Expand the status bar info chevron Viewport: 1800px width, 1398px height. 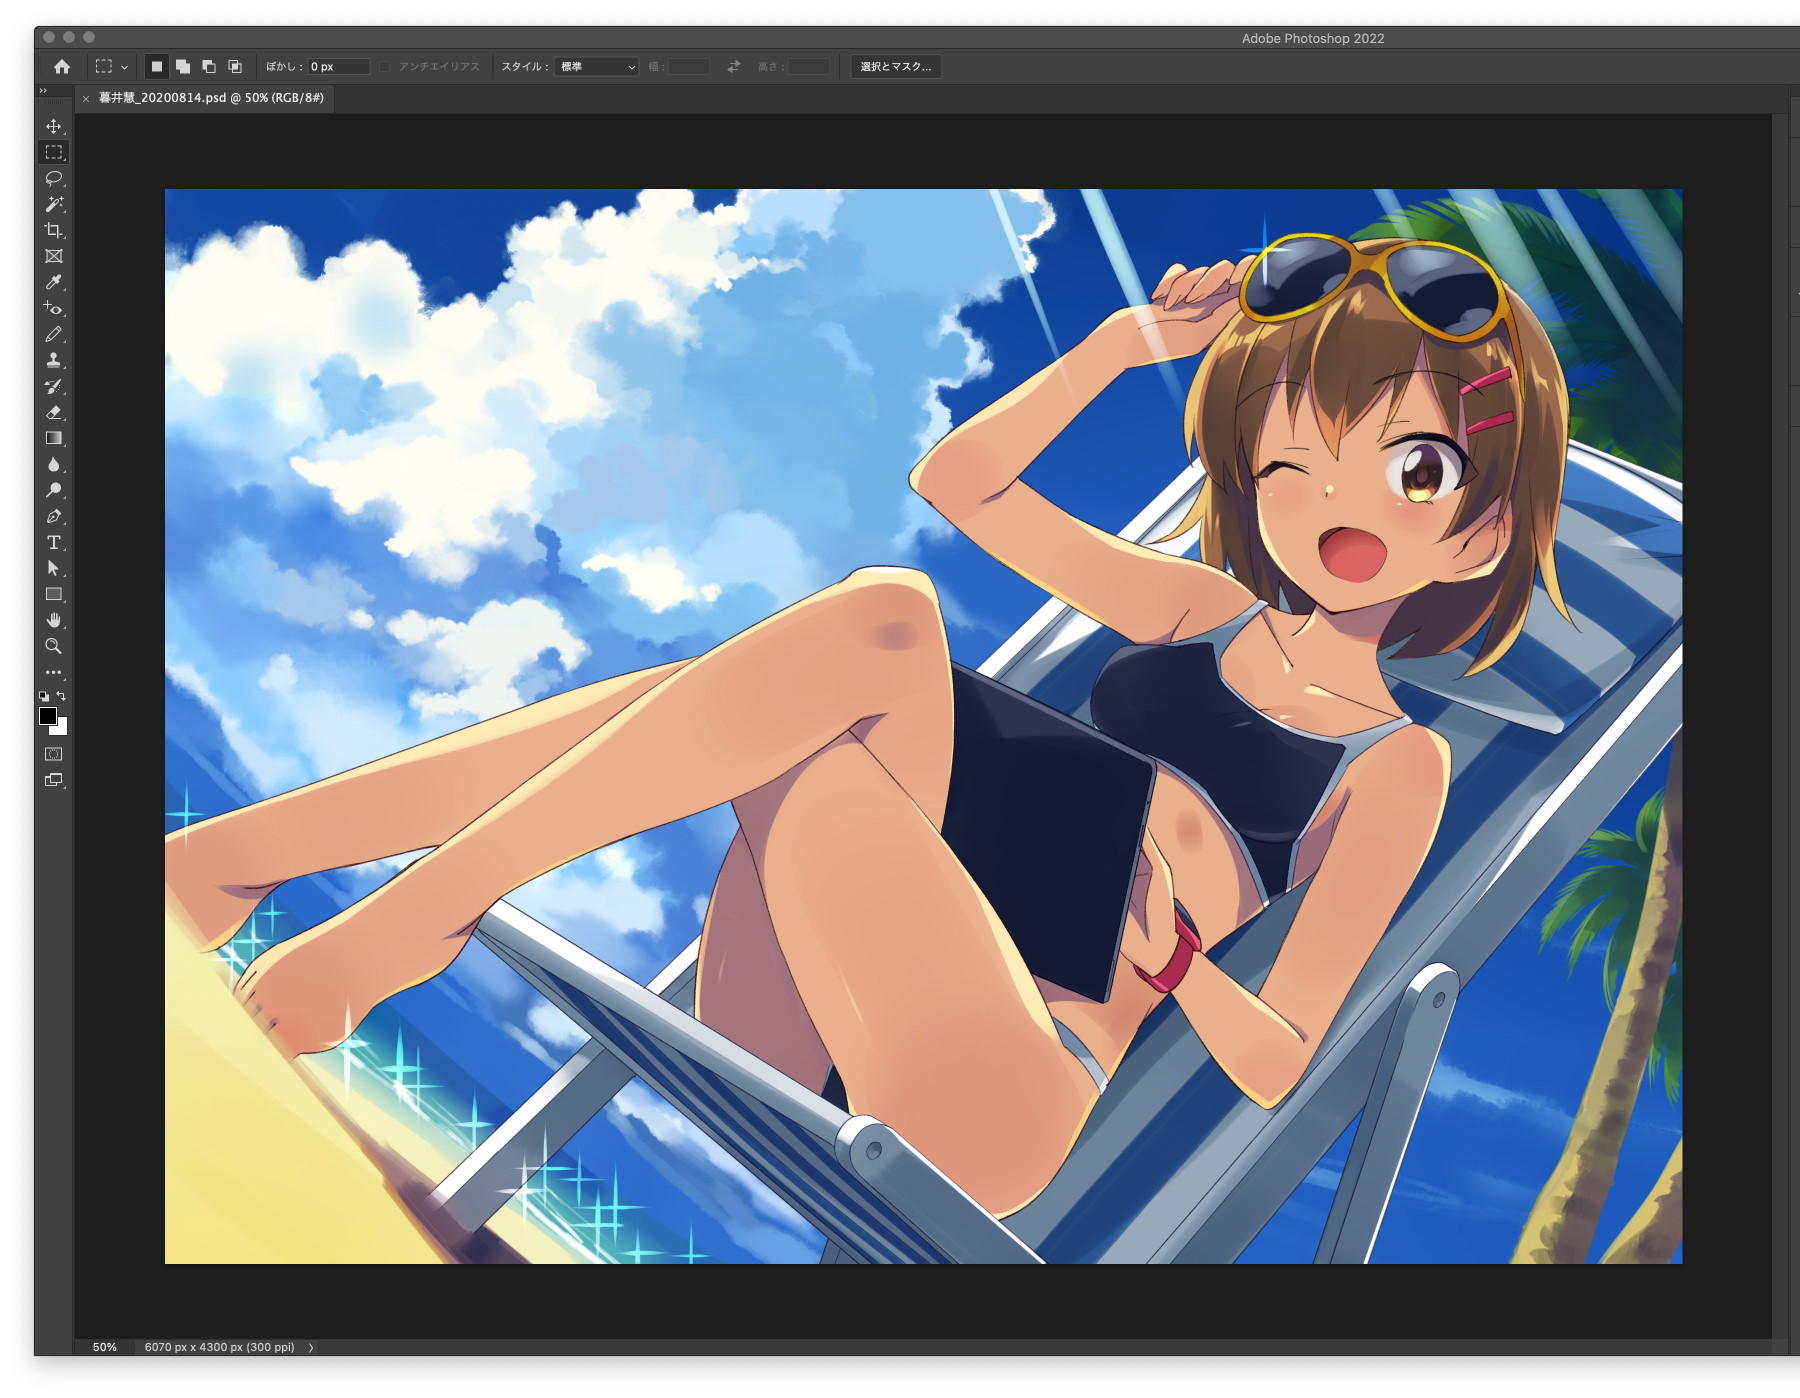pyautogui.click(x=311, y=1347)
